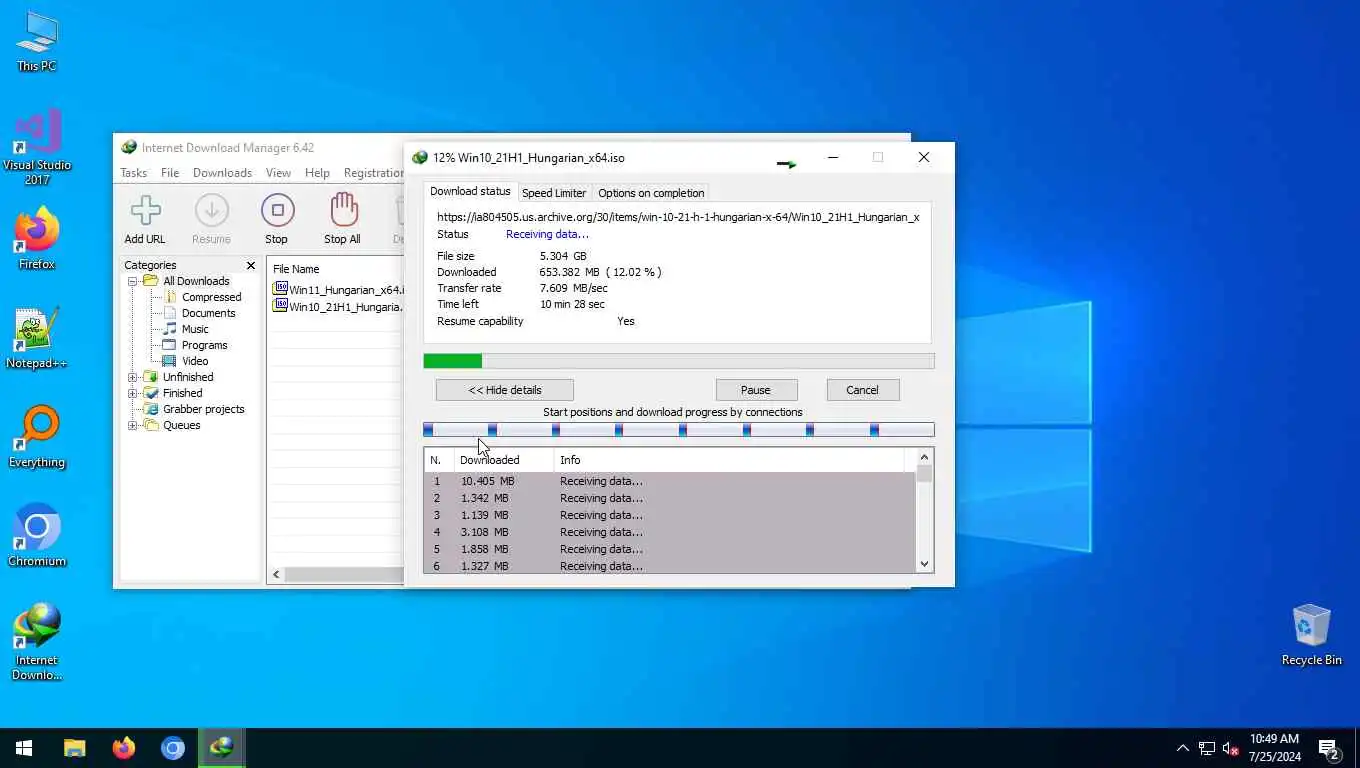Open Firefox from the taskbar
1360x768 pixels.
124,748
